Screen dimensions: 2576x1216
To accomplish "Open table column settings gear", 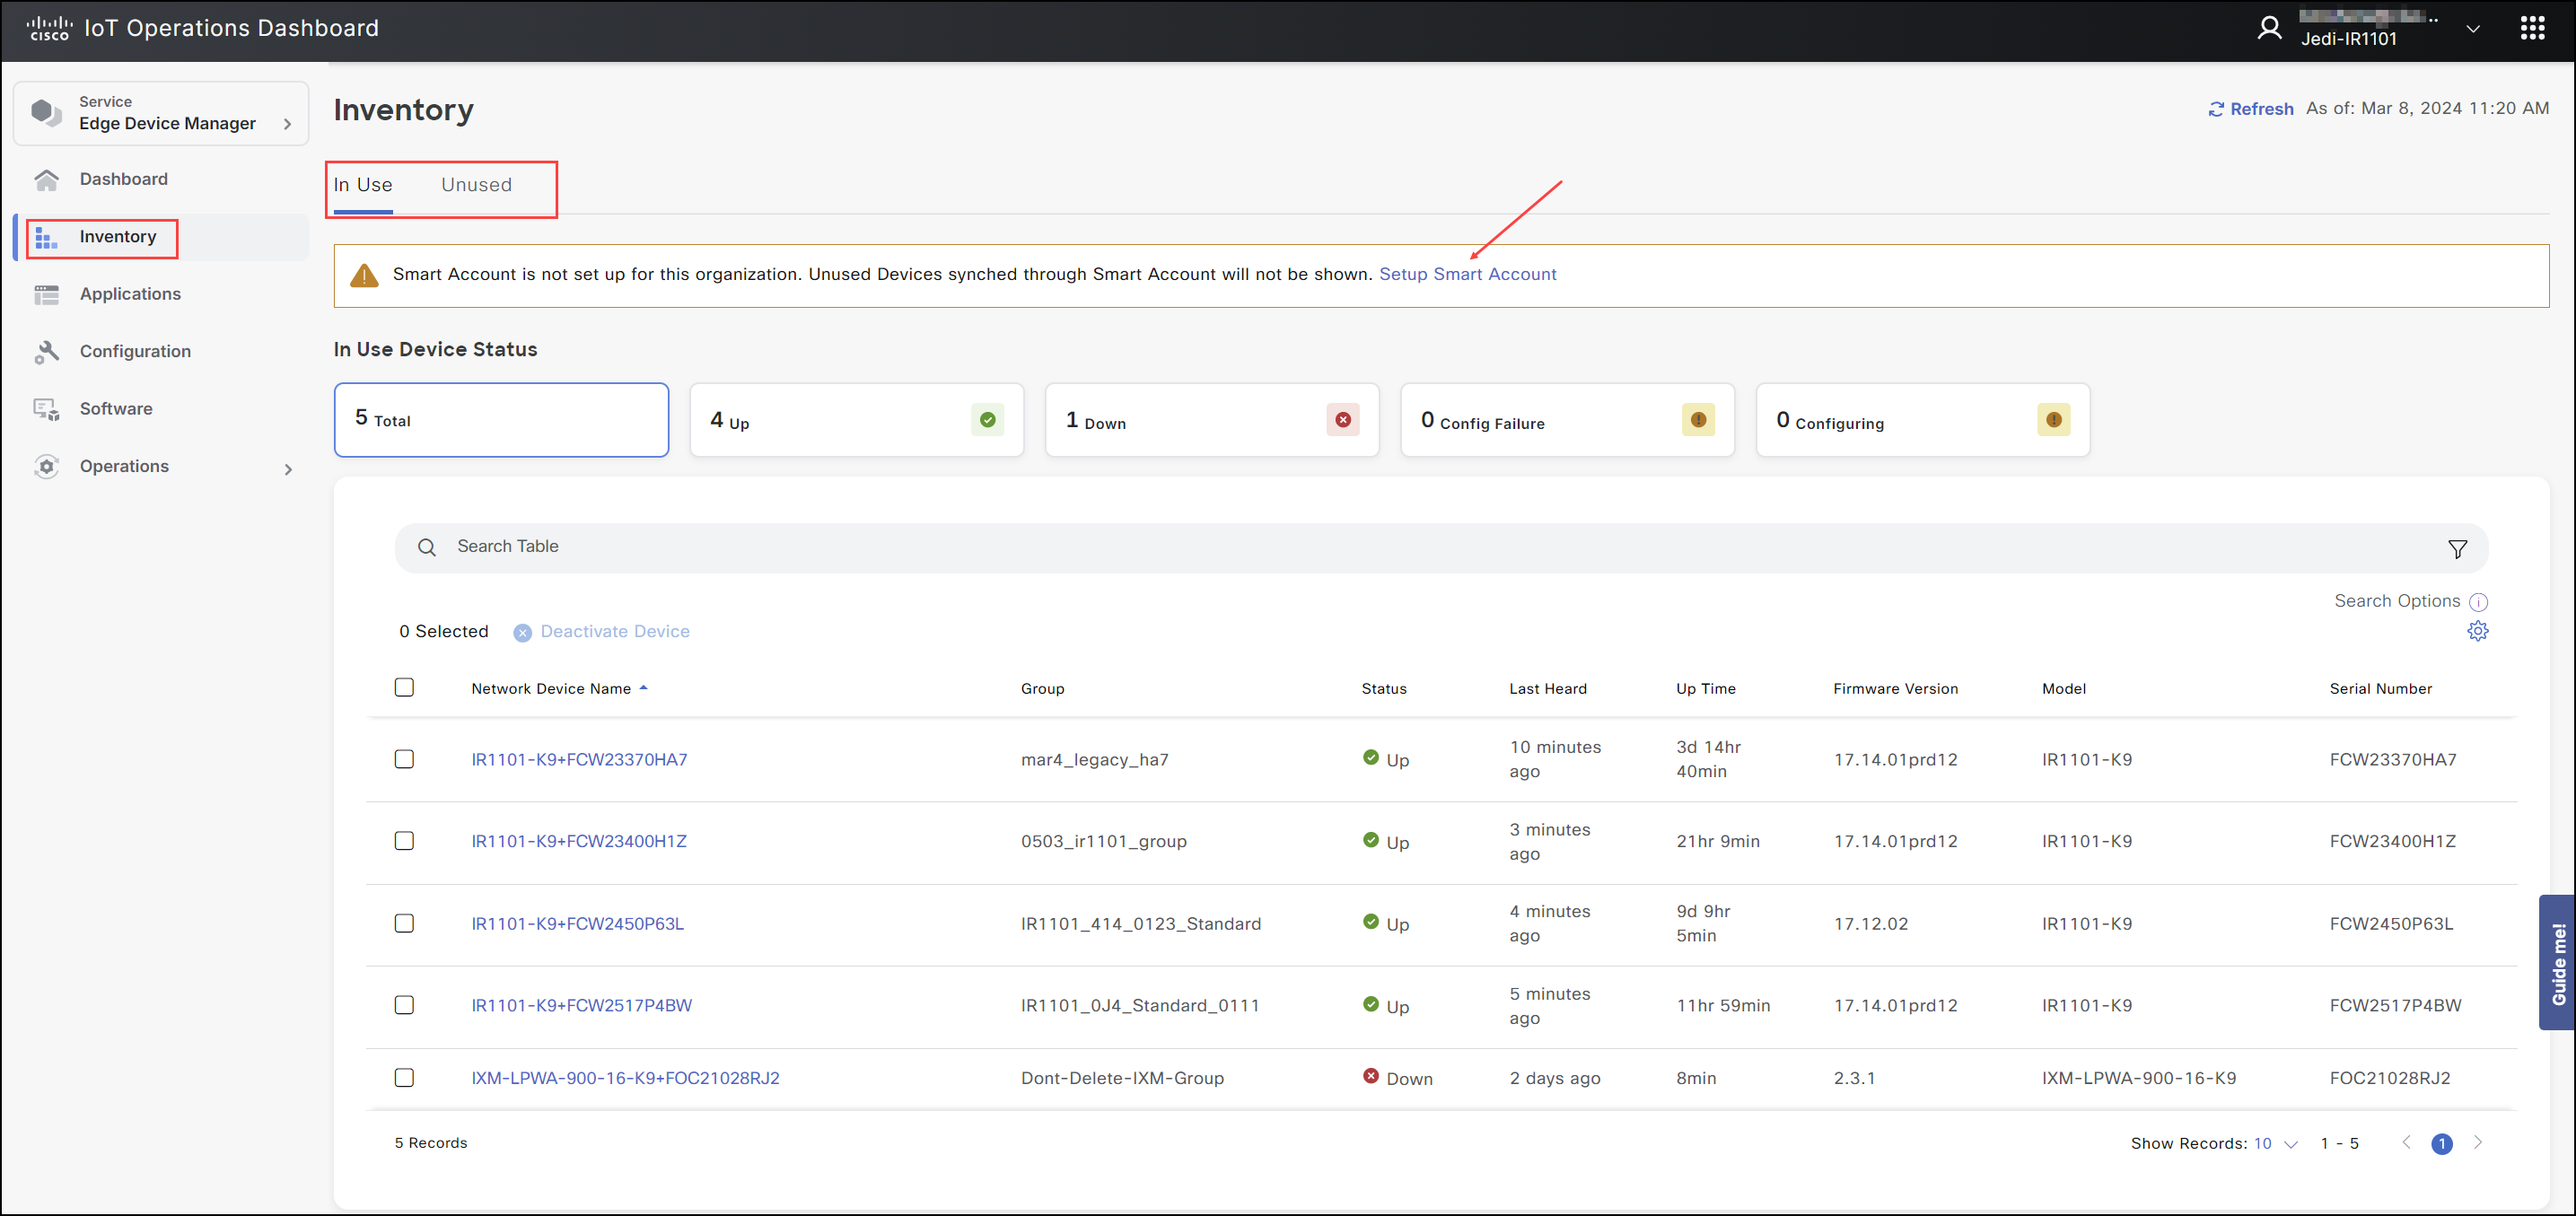I will pos(2477,631).
